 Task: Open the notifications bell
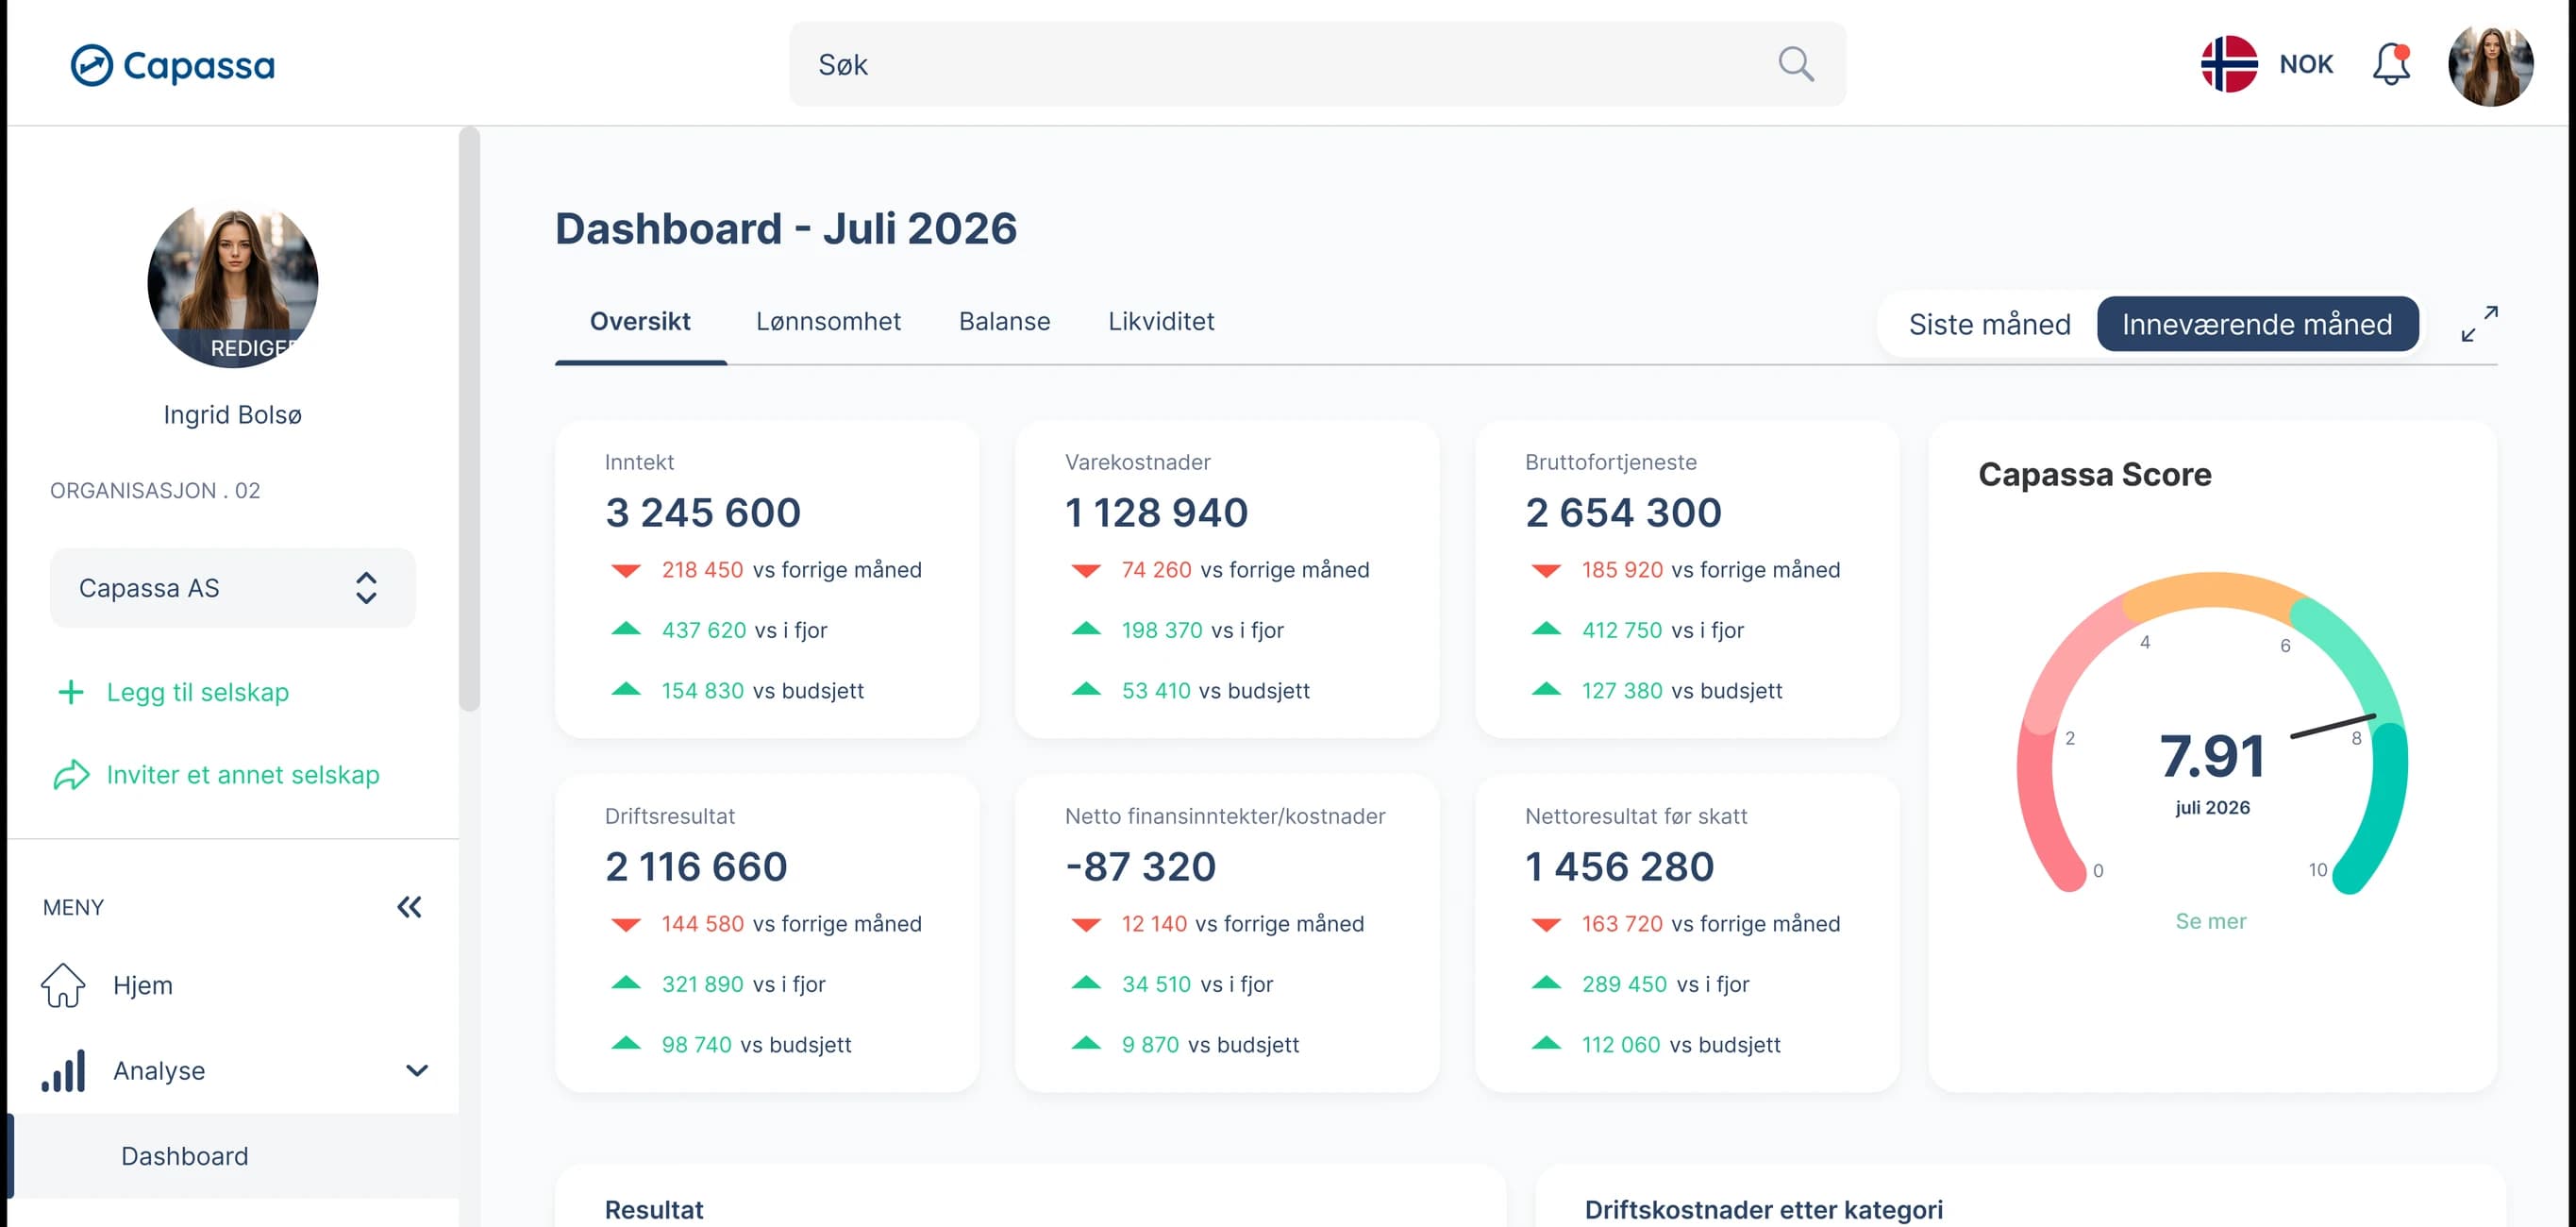(x=2391, y=64)
